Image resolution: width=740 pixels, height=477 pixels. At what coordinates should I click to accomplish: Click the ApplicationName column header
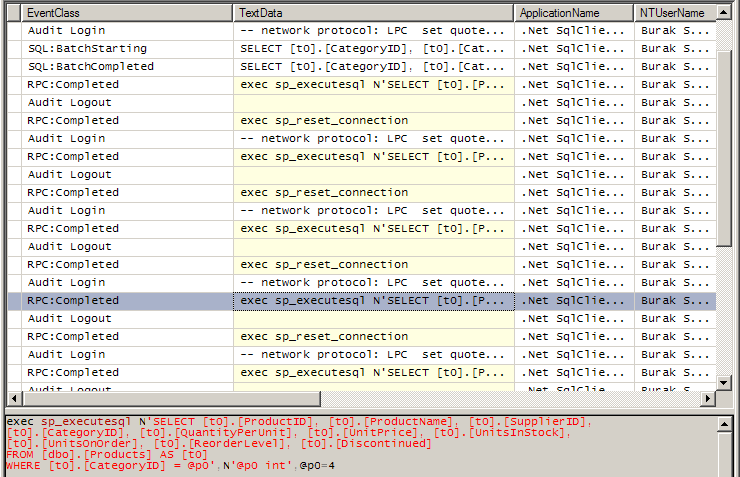(574, 13)
